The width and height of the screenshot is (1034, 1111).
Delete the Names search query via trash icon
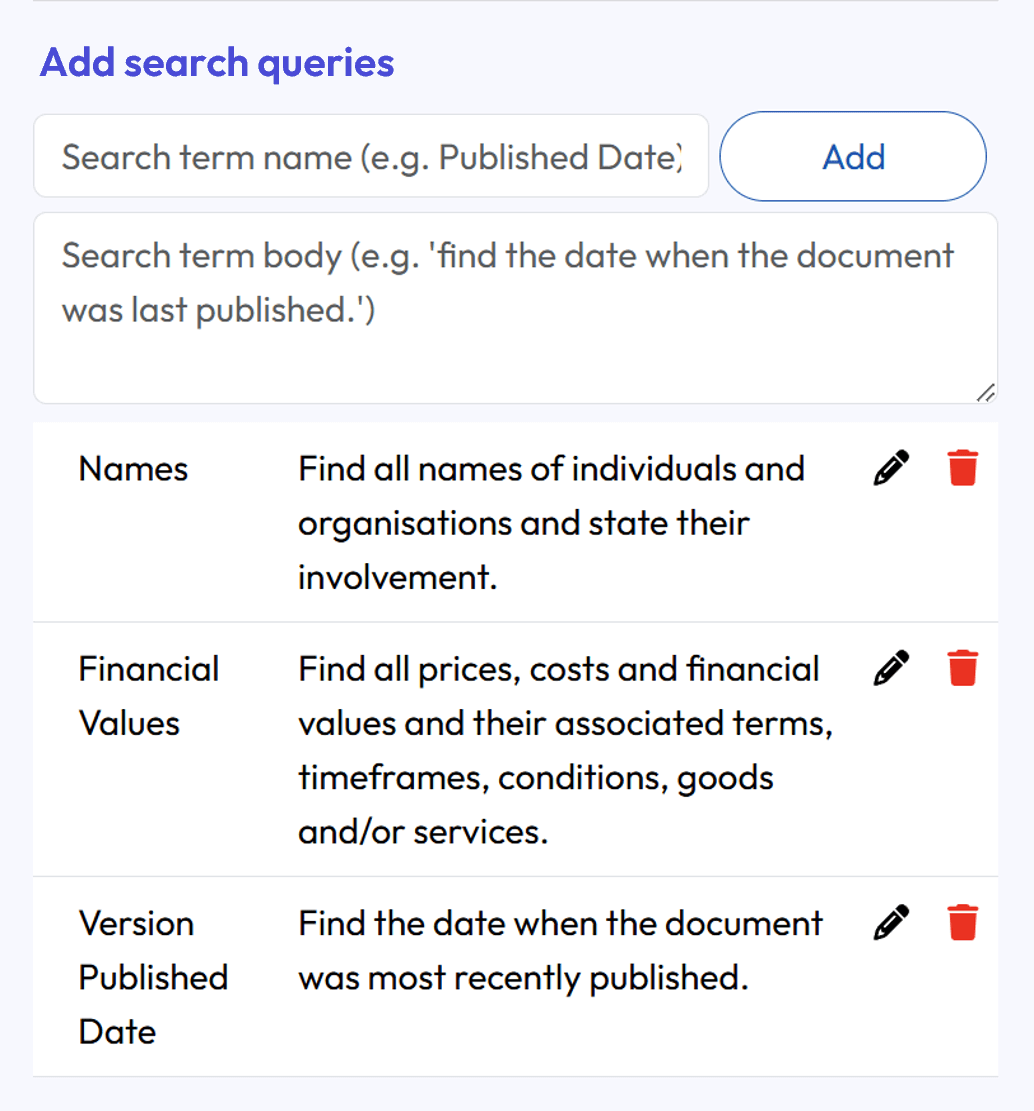(961, 467)
